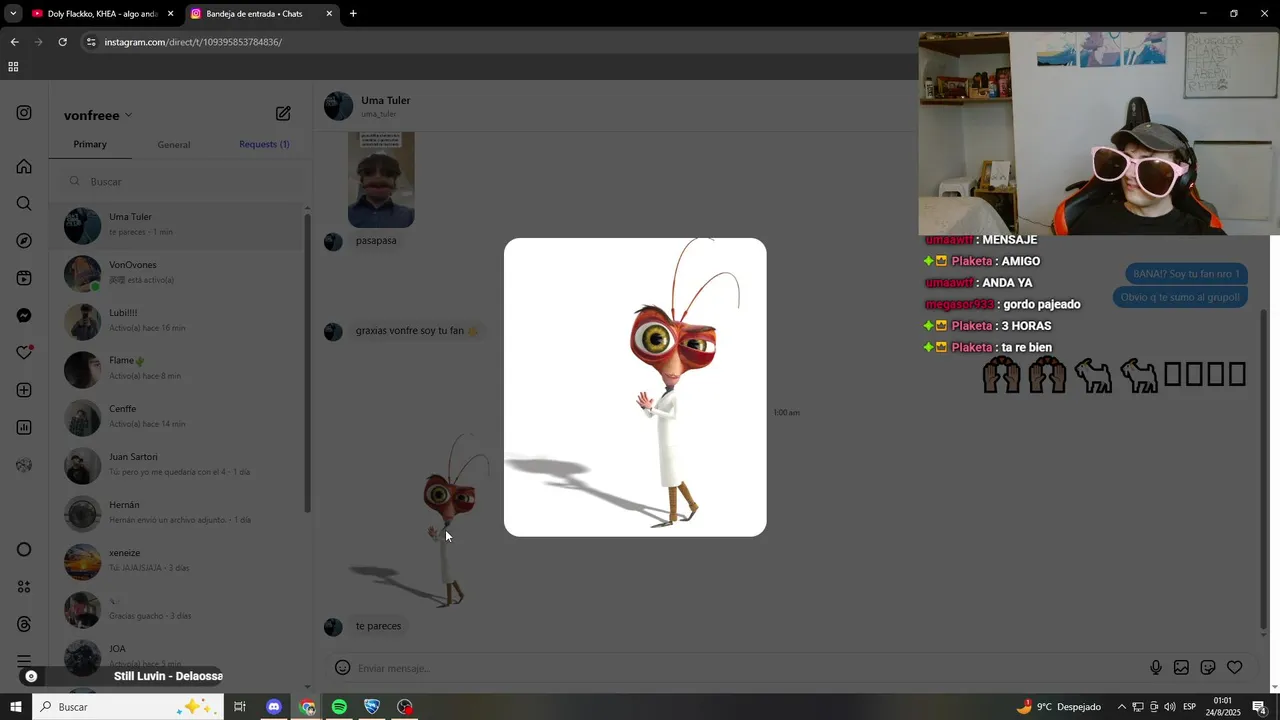Open the face video thumbnail in chat
Screen dimensions: 1280x720
pos(381,179)
